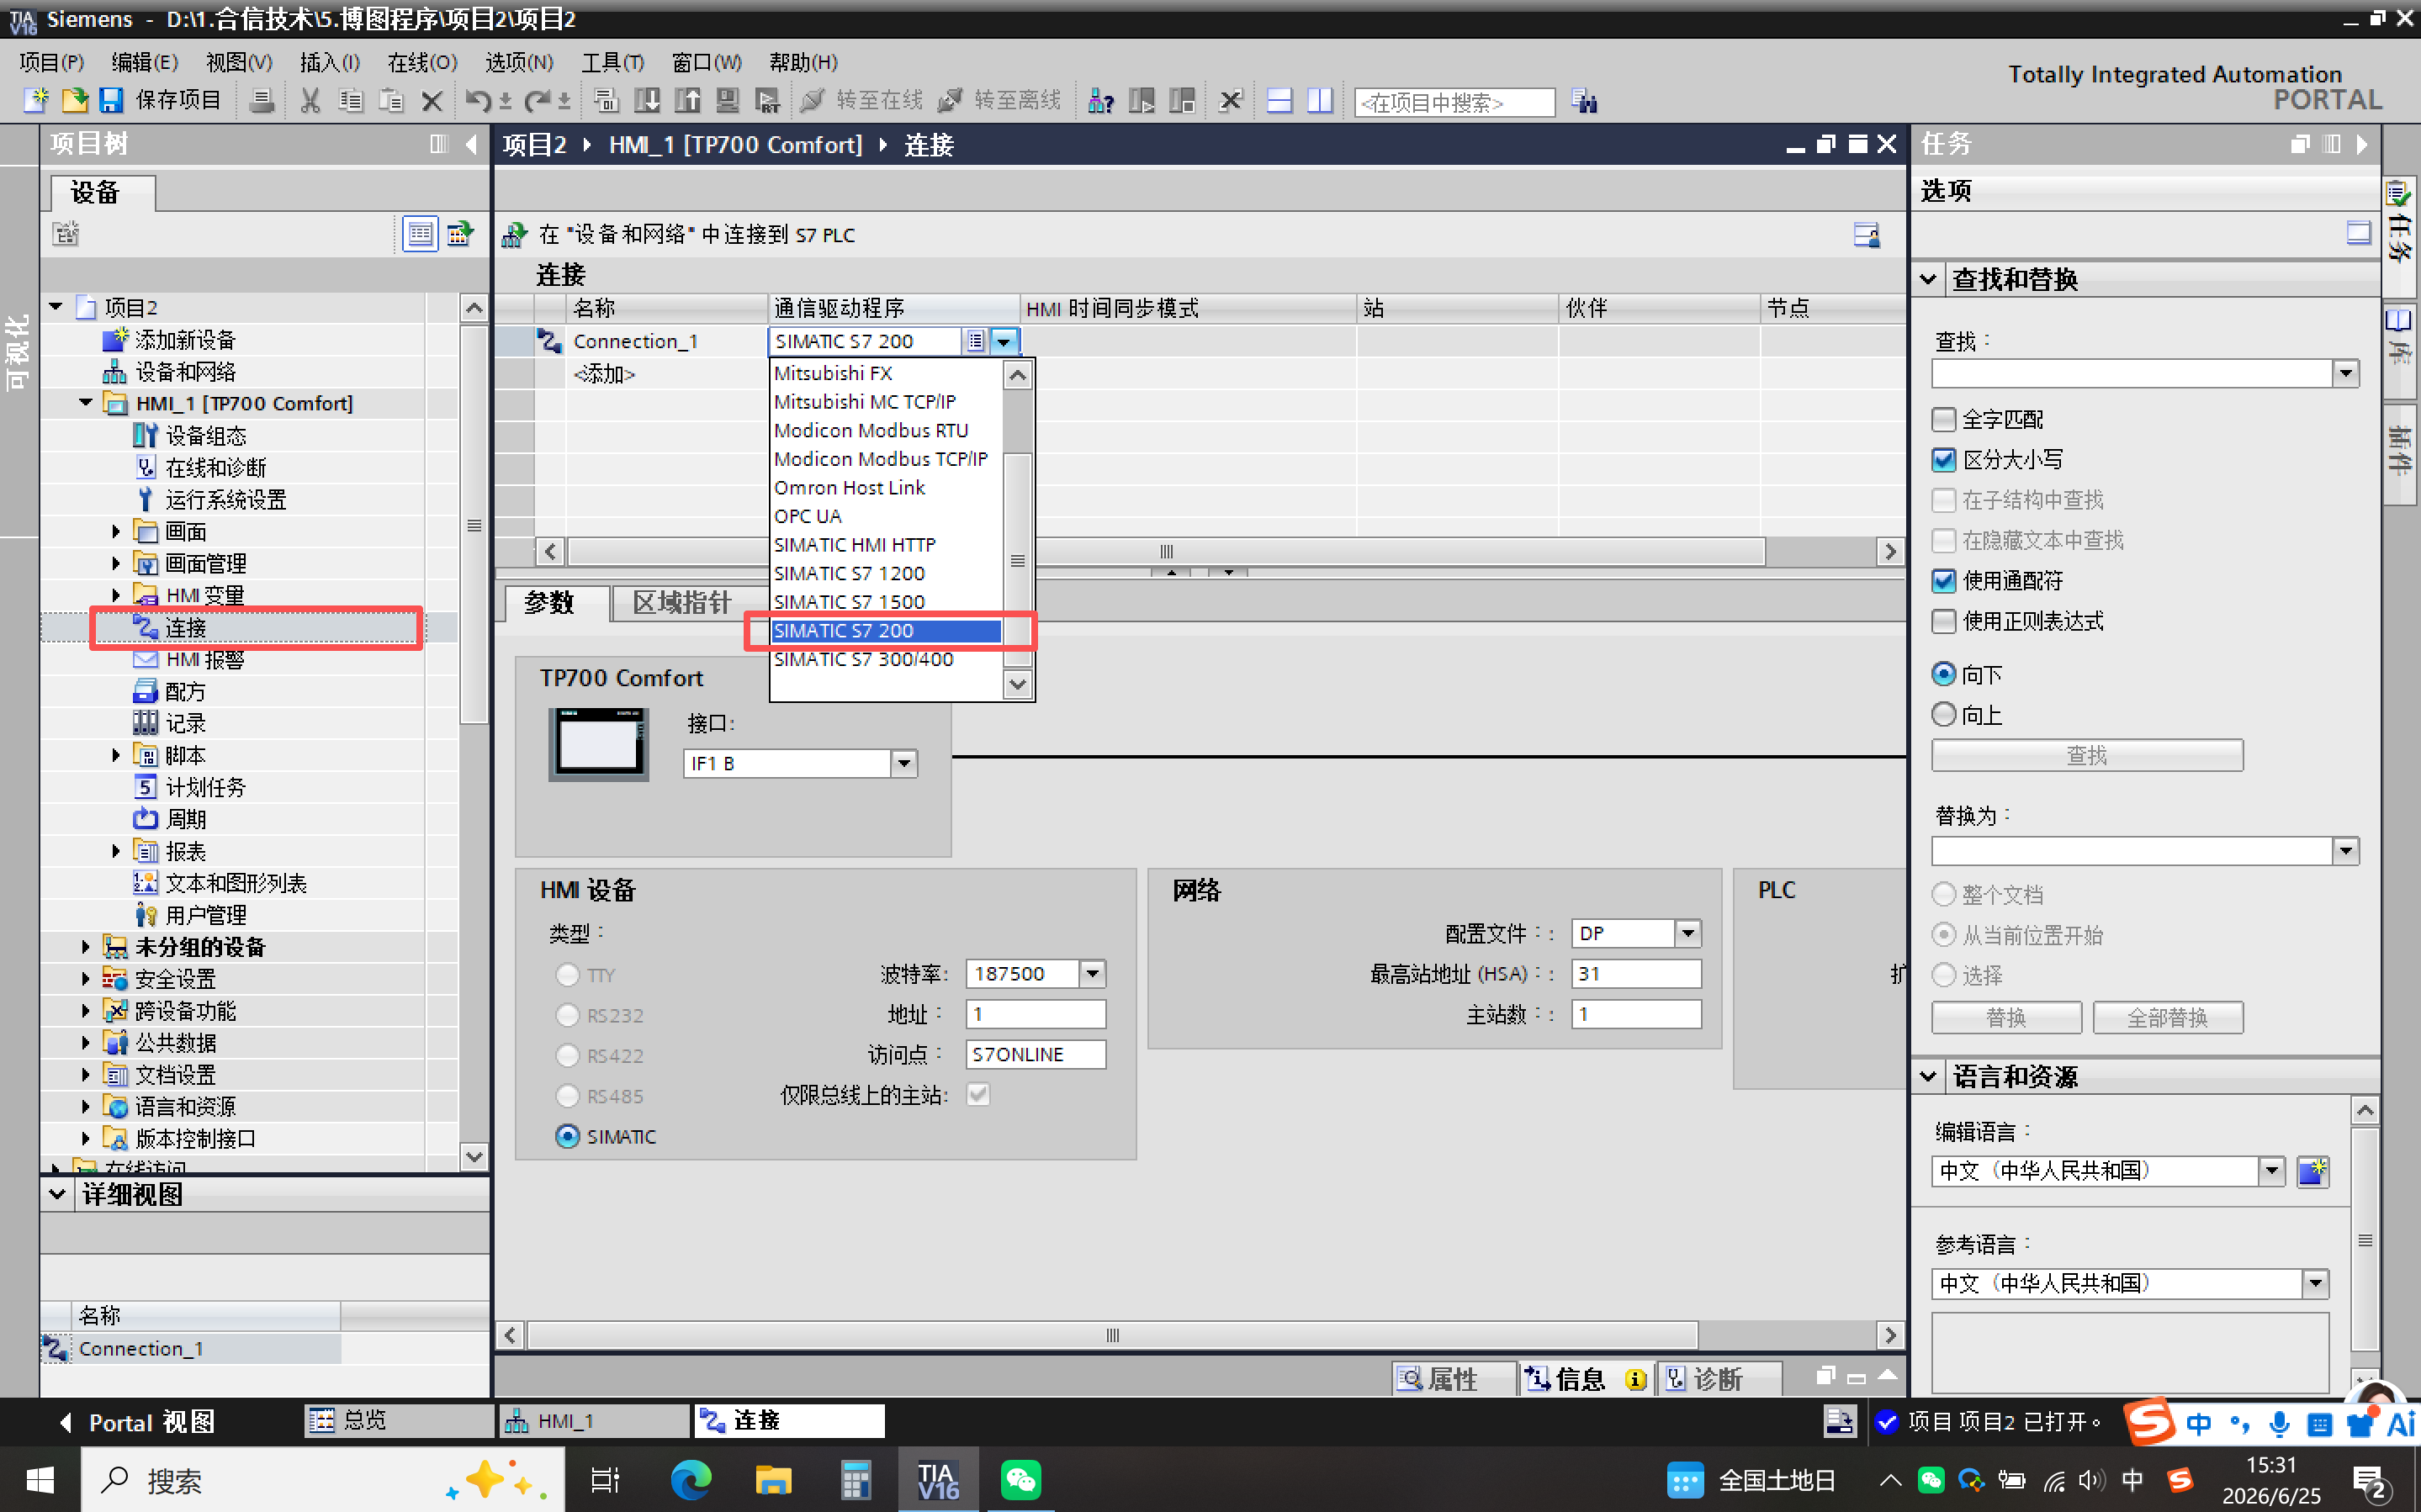2421x1512 pixels.
Task: Select the 向下 radio button
Action: 1943,674
